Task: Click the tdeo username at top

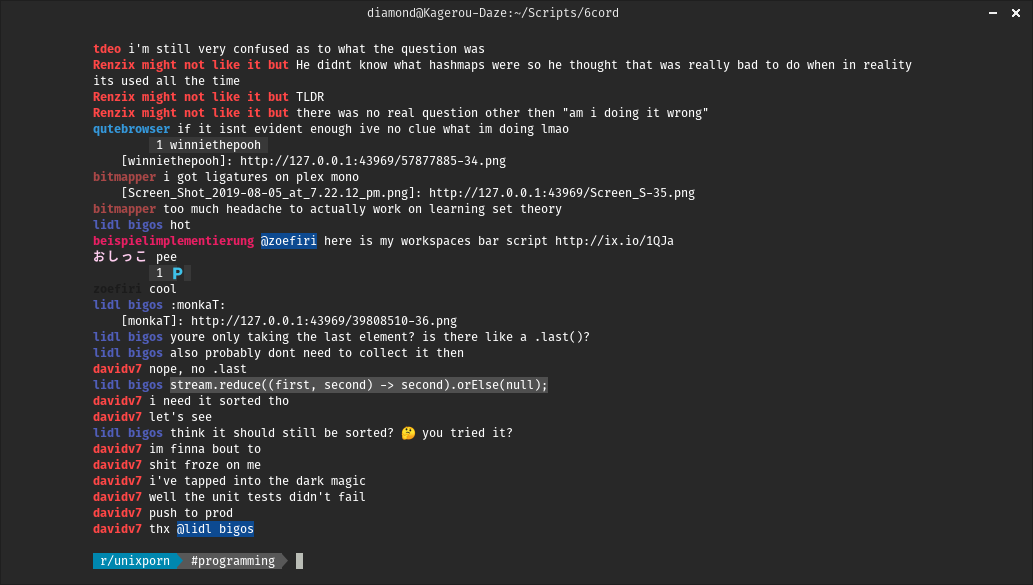Action: [x=107, y=49]
